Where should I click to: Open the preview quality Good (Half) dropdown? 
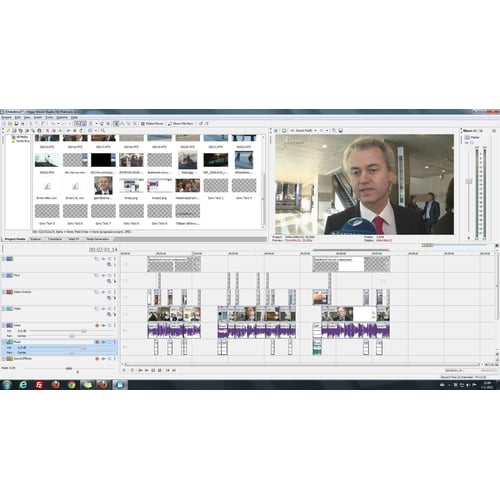tap(305, 130)
